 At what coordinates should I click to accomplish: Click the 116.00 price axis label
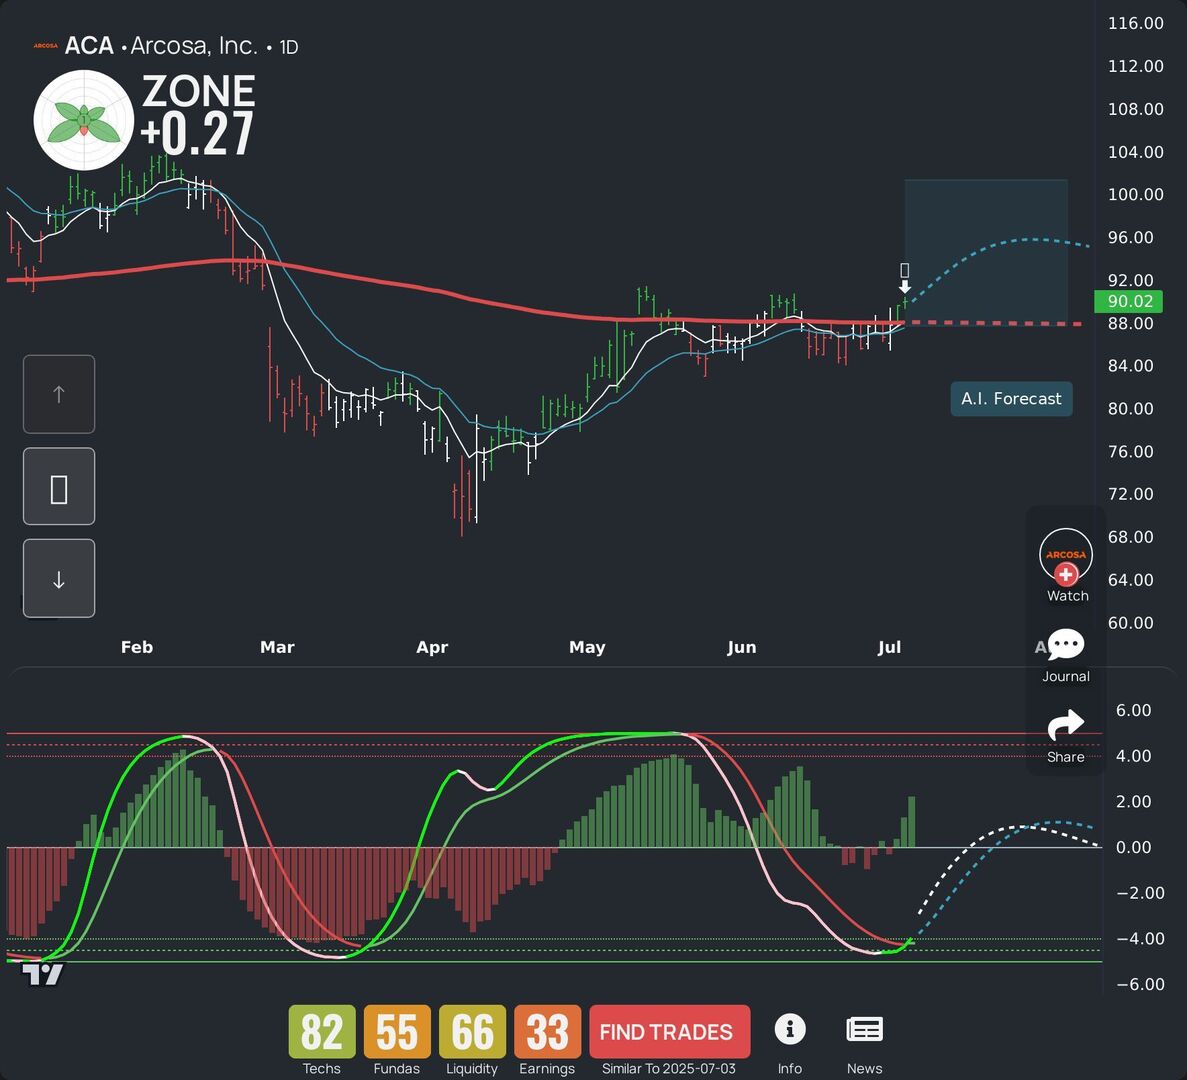click(x=1136, y=23)
